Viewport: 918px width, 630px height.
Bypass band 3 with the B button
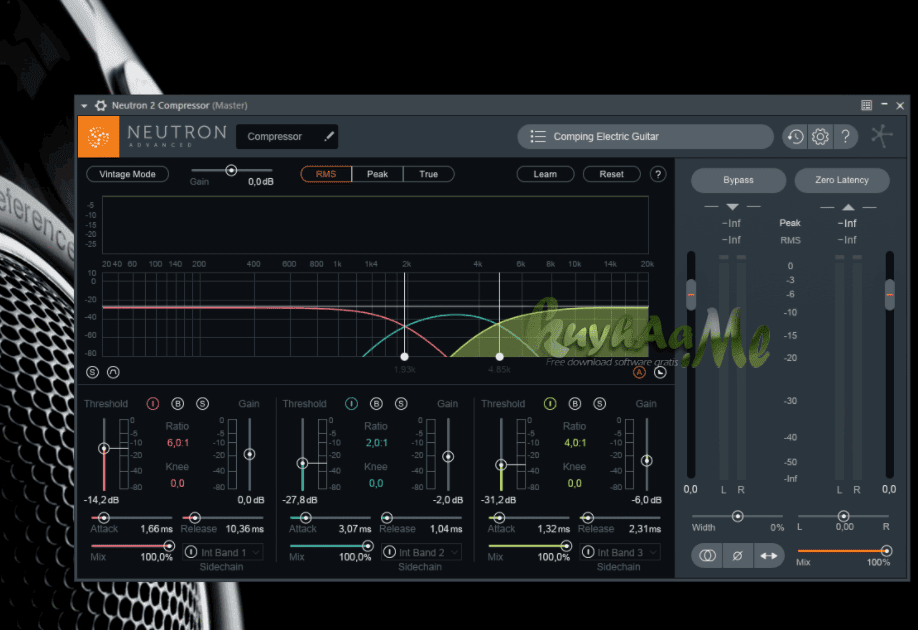coord(575,403)
